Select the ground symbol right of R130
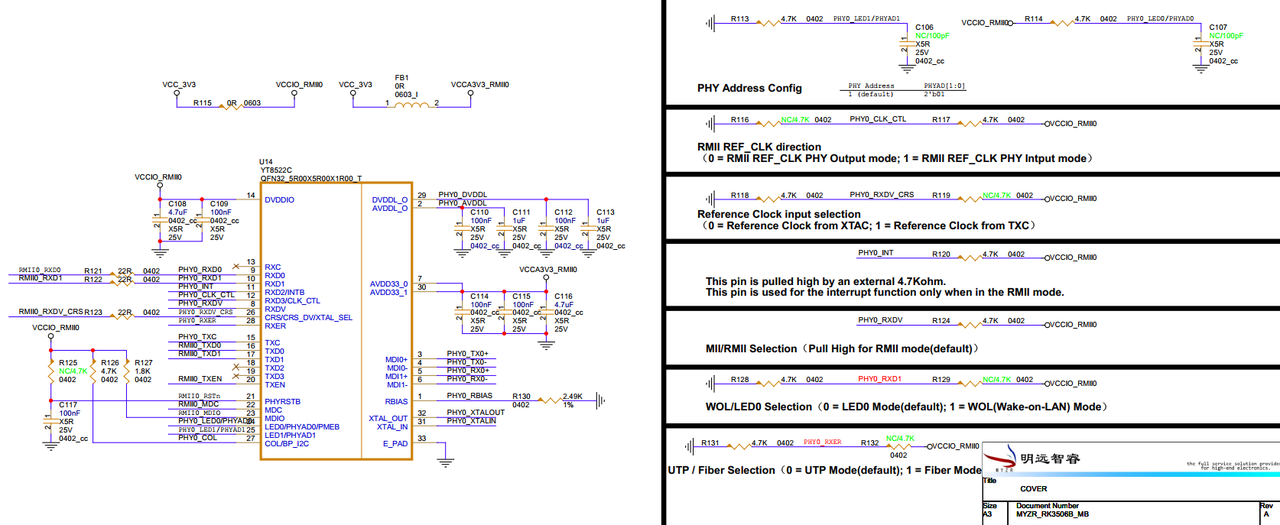 tap(599, 400)
